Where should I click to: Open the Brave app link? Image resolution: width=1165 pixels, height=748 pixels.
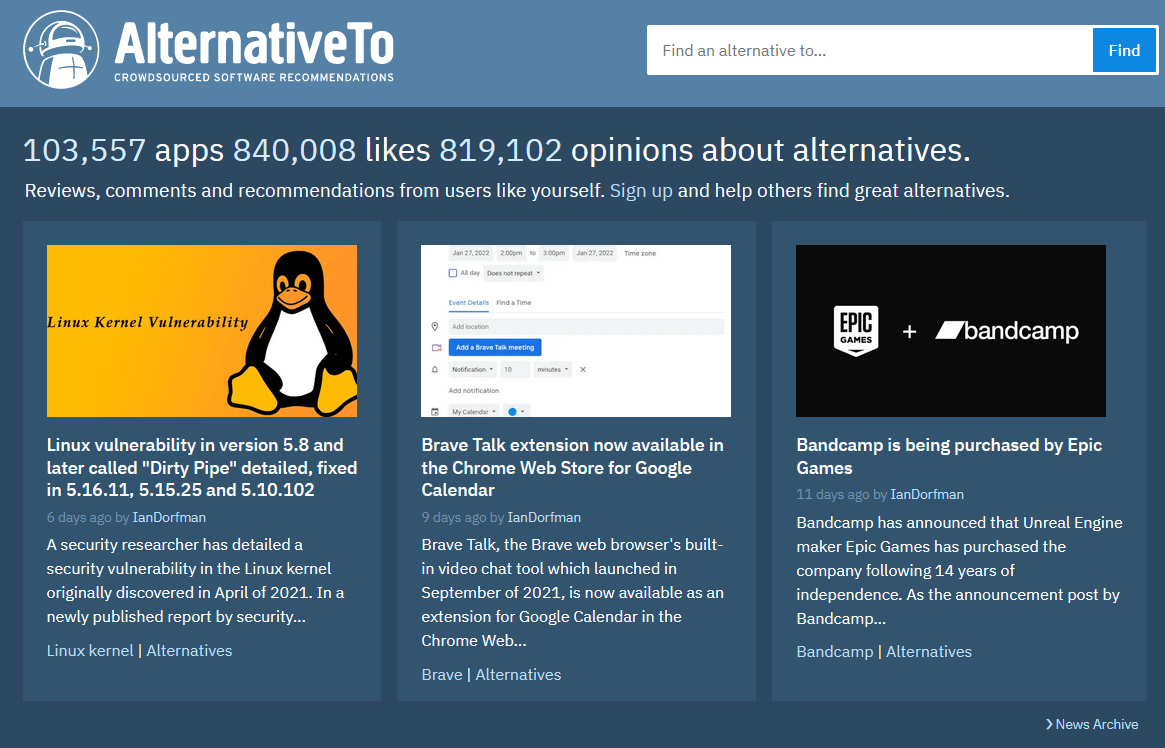pos(441,674)
